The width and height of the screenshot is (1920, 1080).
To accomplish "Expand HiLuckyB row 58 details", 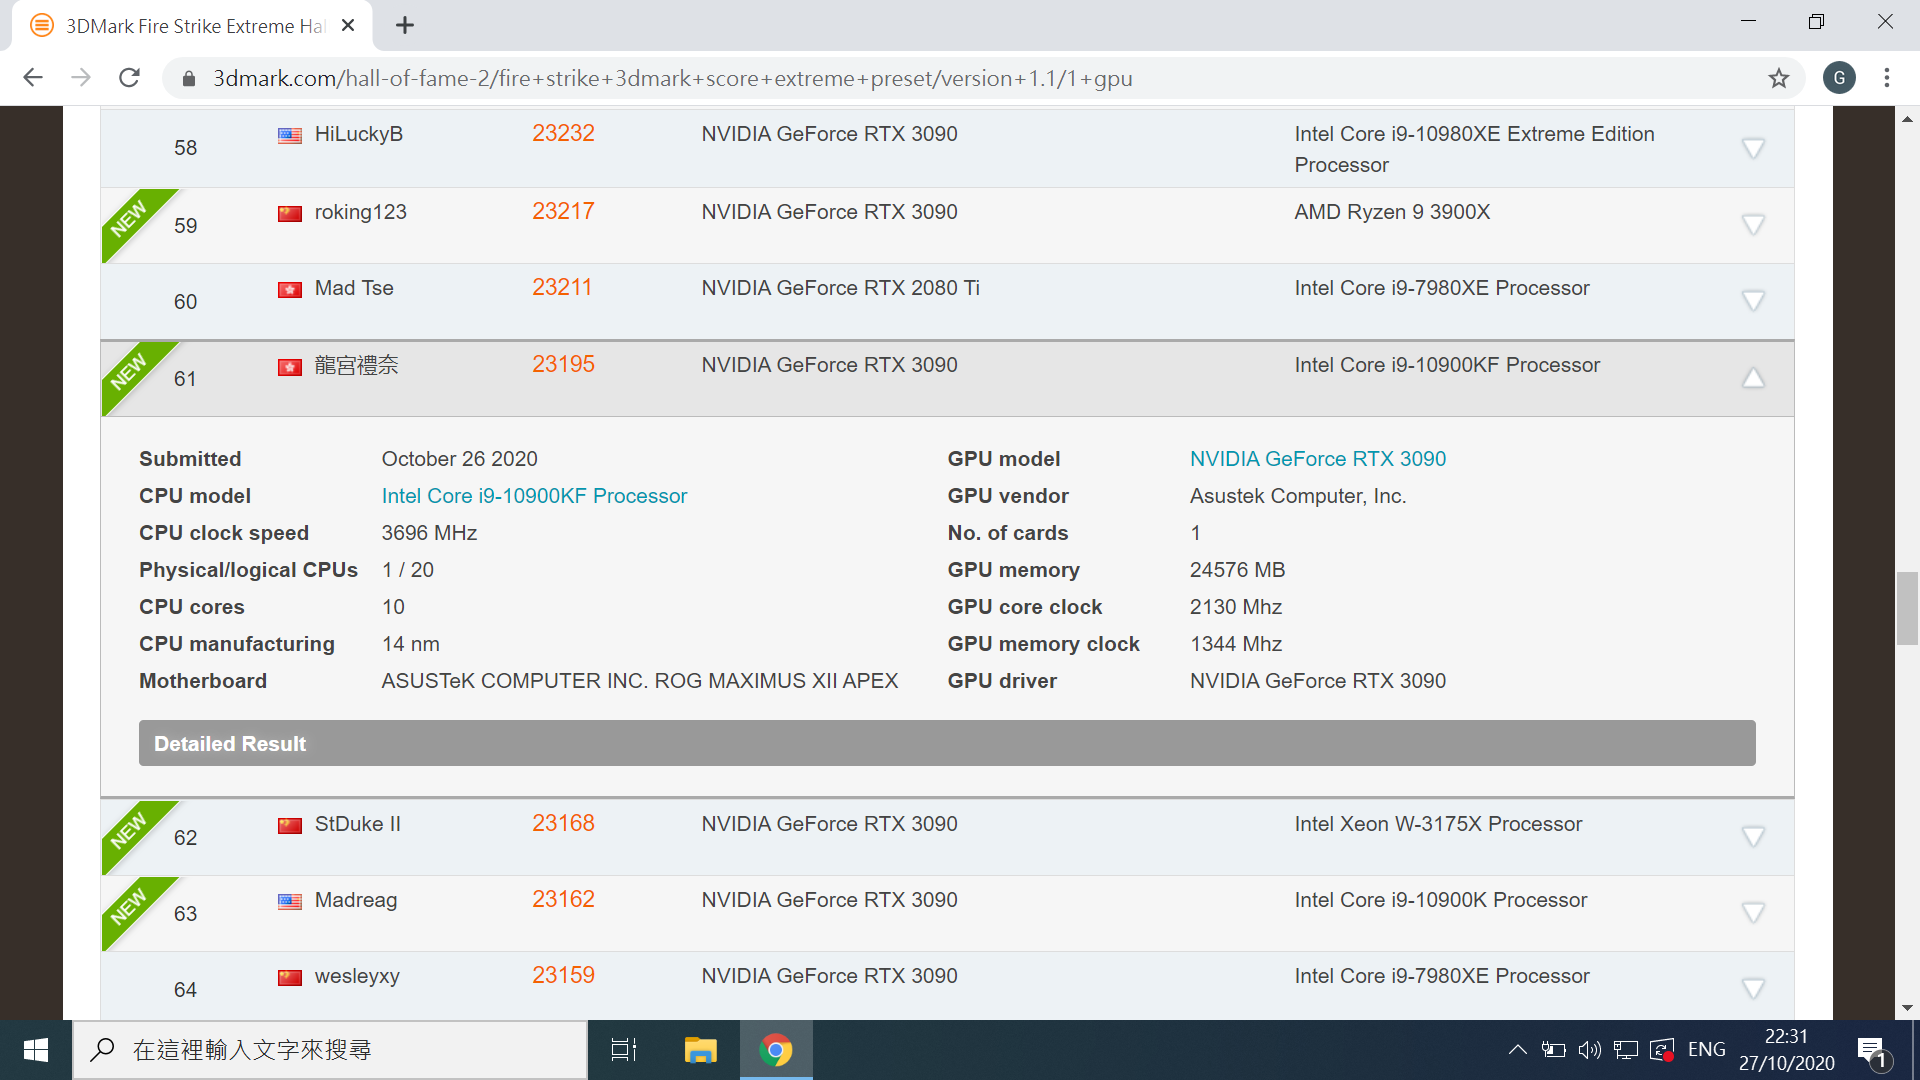I will click(x=1752, y=148).
